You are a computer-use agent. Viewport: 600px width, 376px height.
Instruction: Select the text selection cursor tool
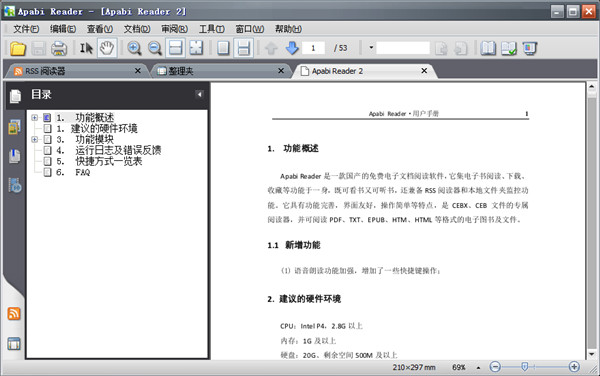86,48
